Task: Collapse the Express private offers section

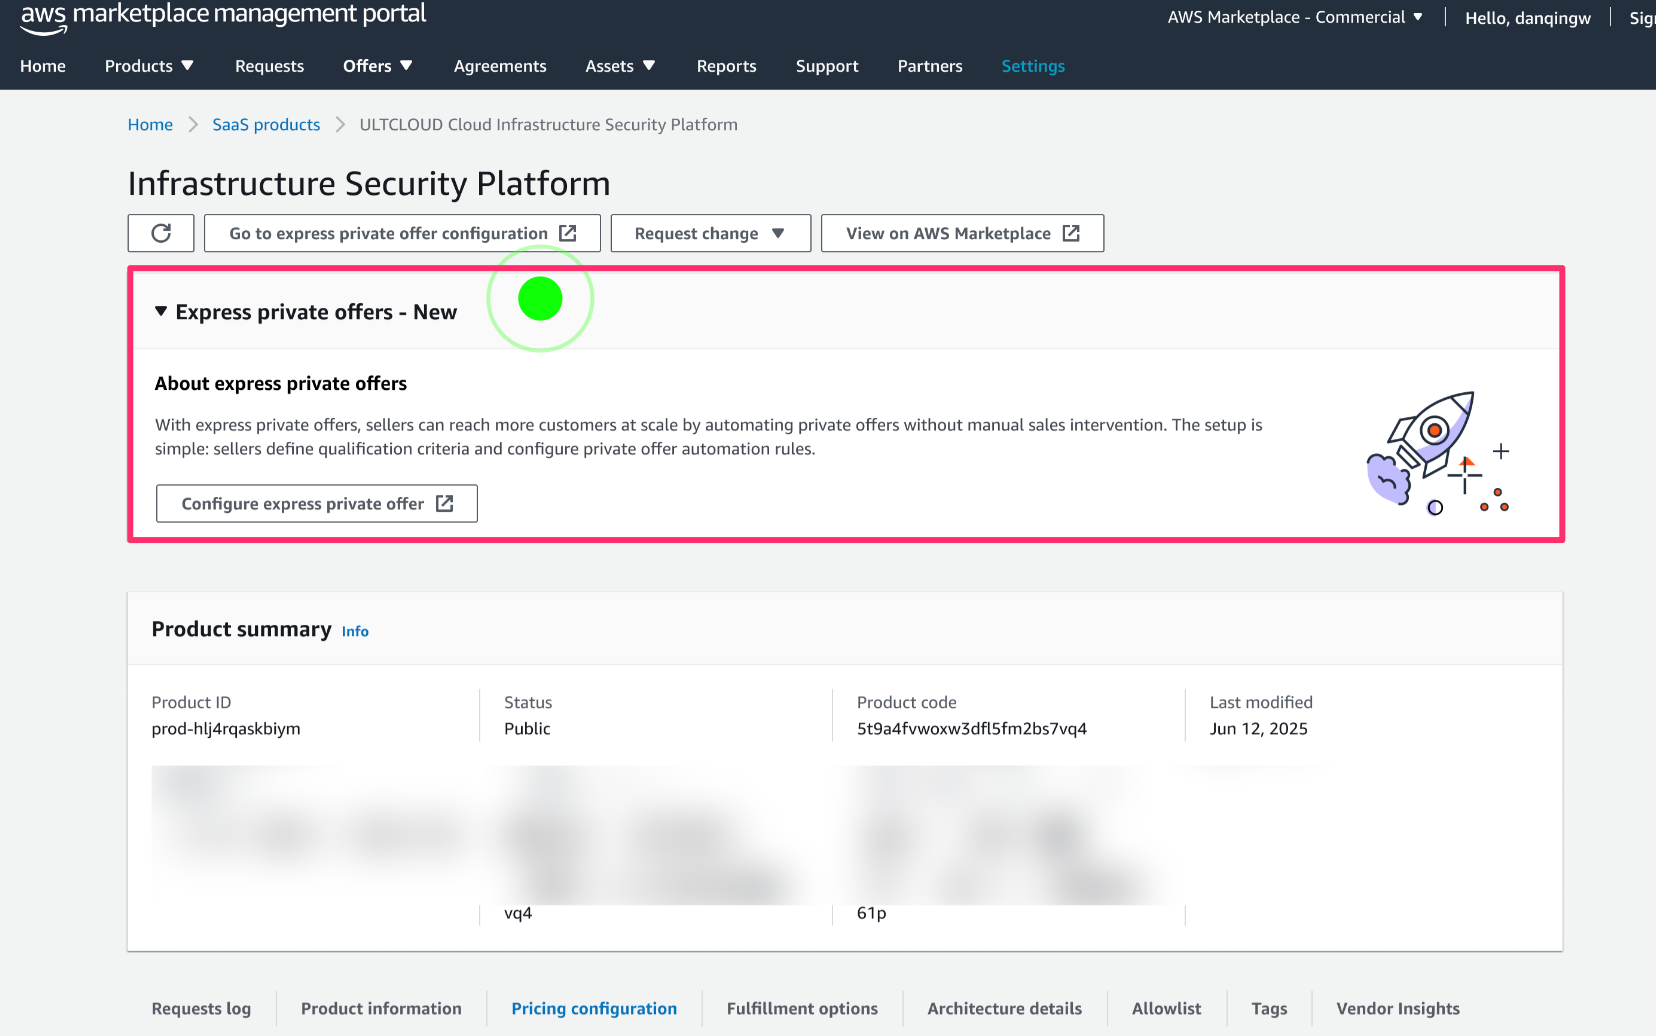Action: click(x=161, y=312)
